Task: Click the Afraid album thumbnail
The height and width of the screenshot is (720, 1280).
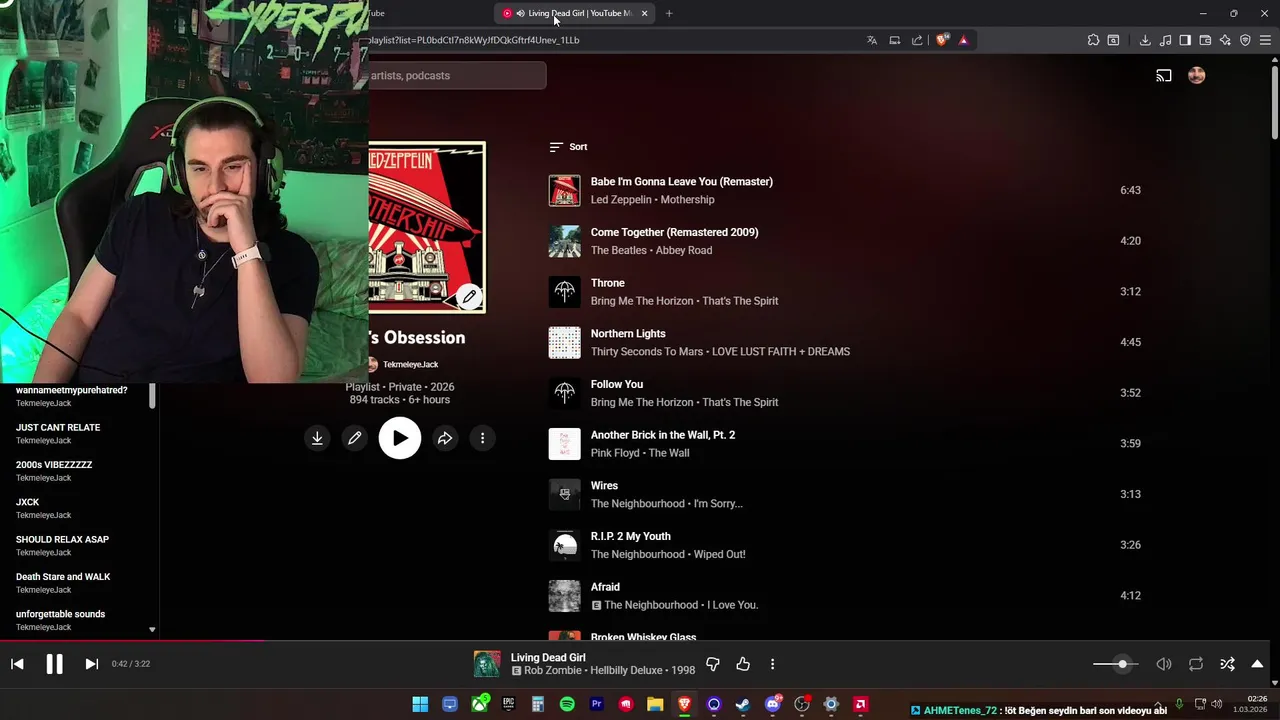Action: 564,596
